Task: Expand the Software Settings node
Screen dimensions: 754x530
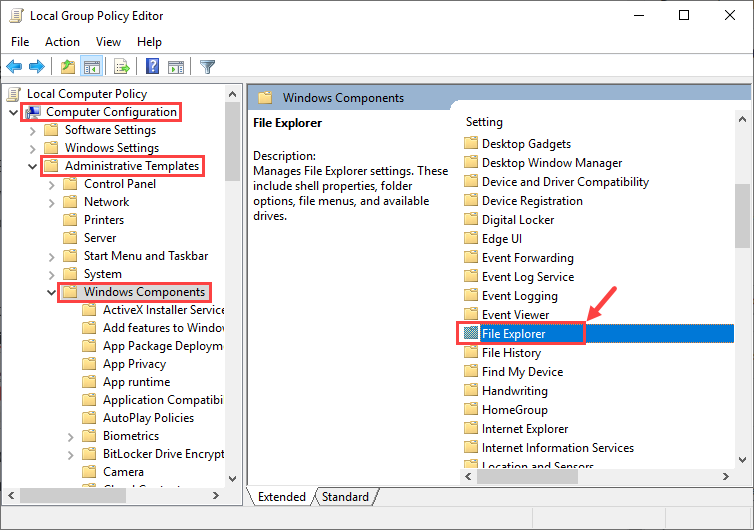Action: pos(33,130)
